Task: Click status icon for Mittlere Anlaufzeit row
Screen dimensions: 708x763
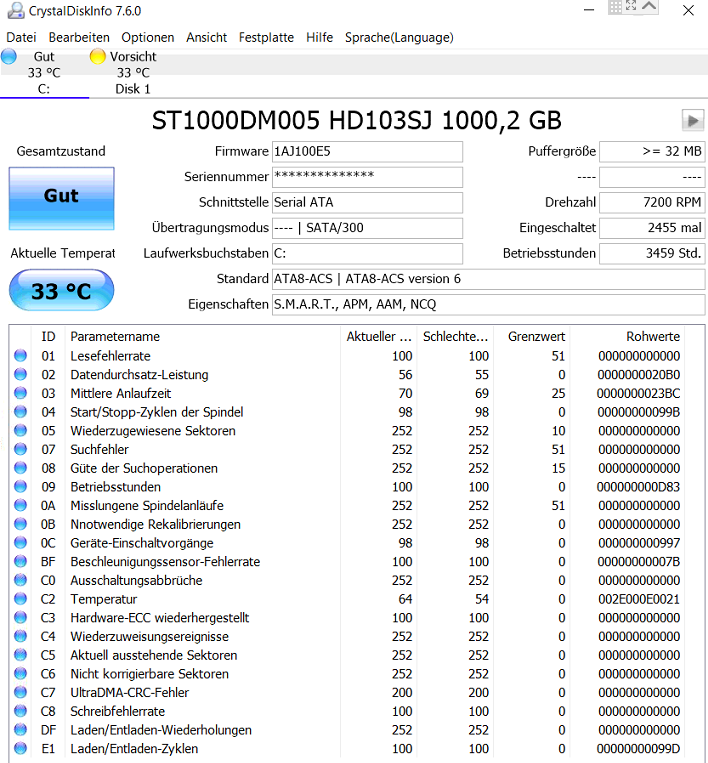Action: coord(20,393)
